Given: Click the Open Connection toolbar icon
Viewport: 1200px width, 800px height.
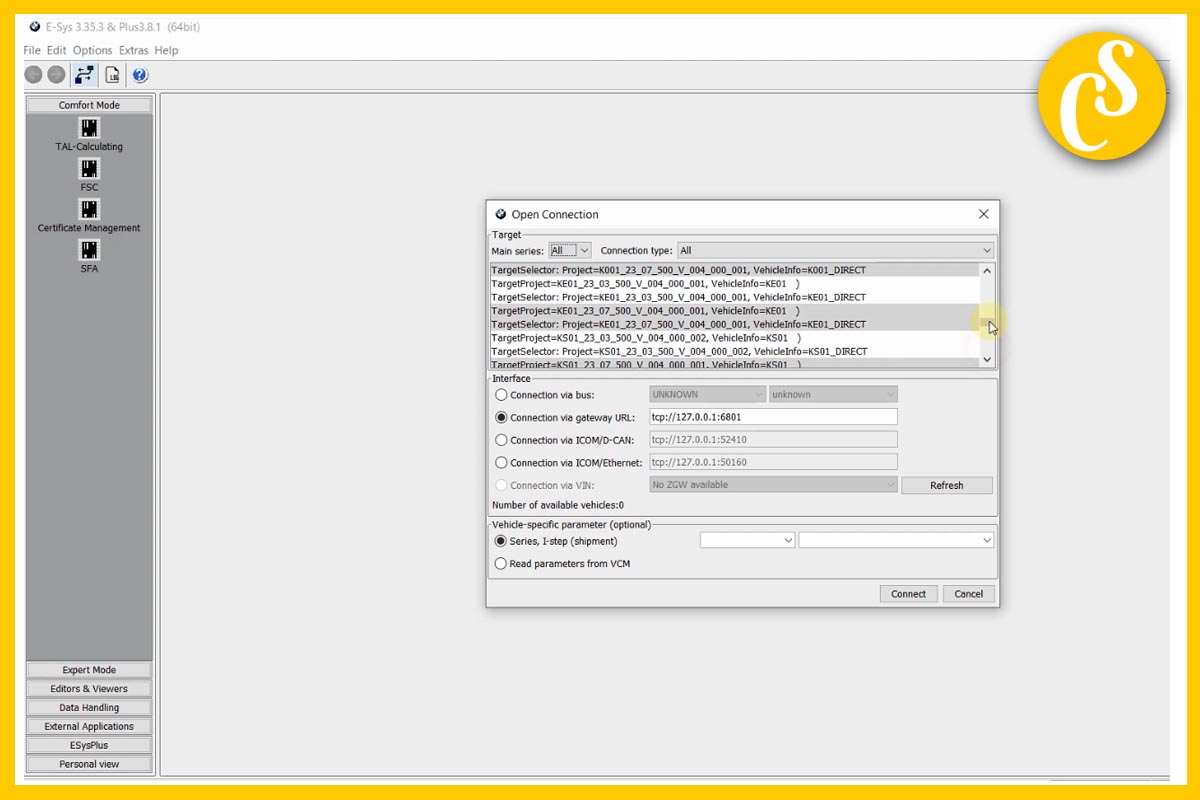Looking at the screenshot, I should point(84,74).
